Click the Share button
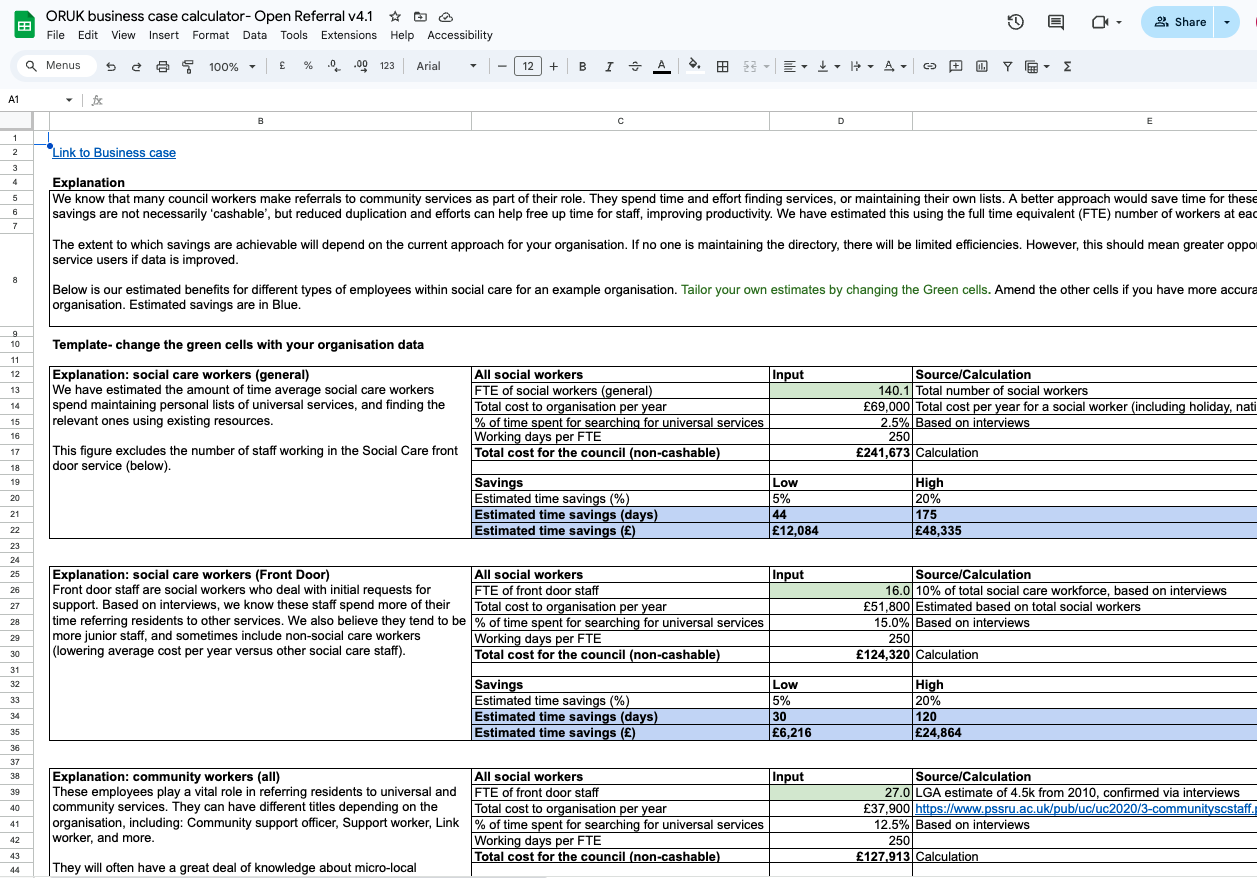1257x878 pixels. tap(1178, 22)
